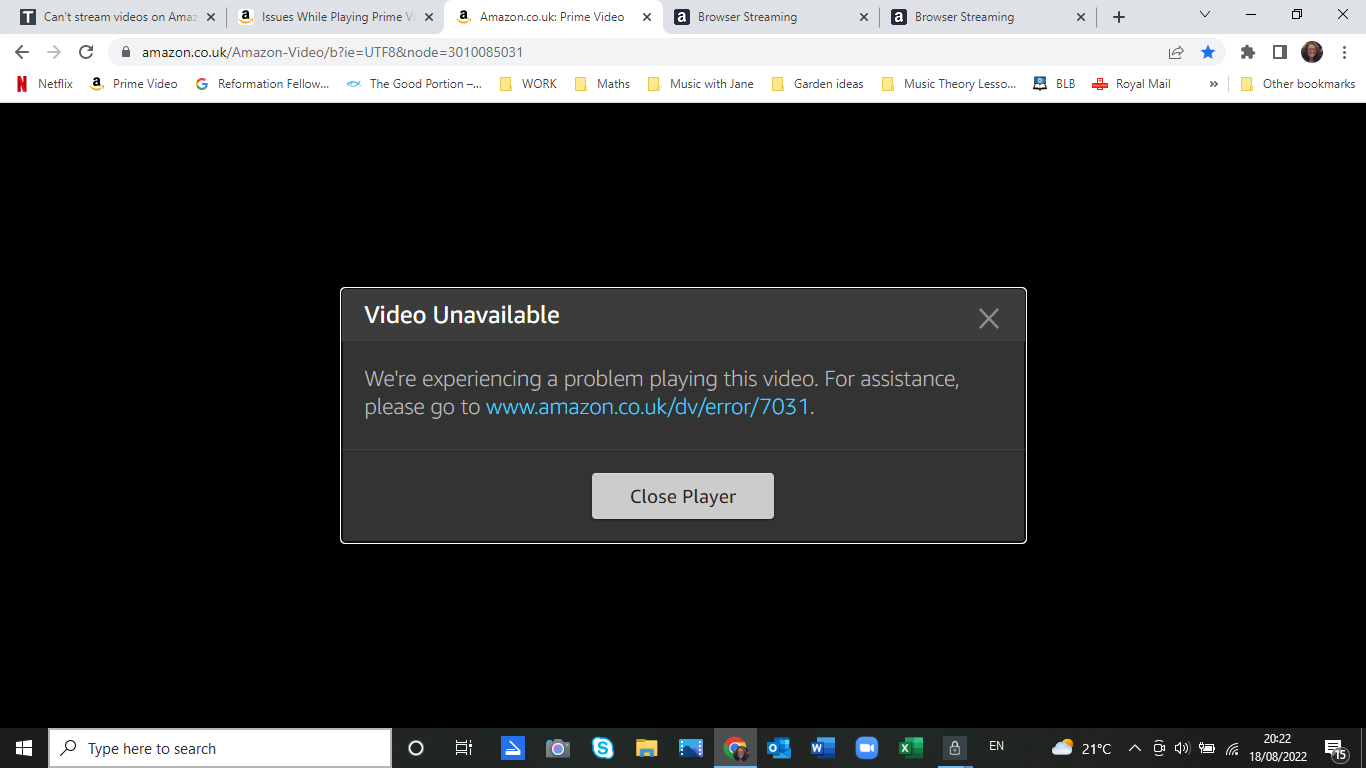Open the Extensions puzzle icon

click(x=1247, y=52)
